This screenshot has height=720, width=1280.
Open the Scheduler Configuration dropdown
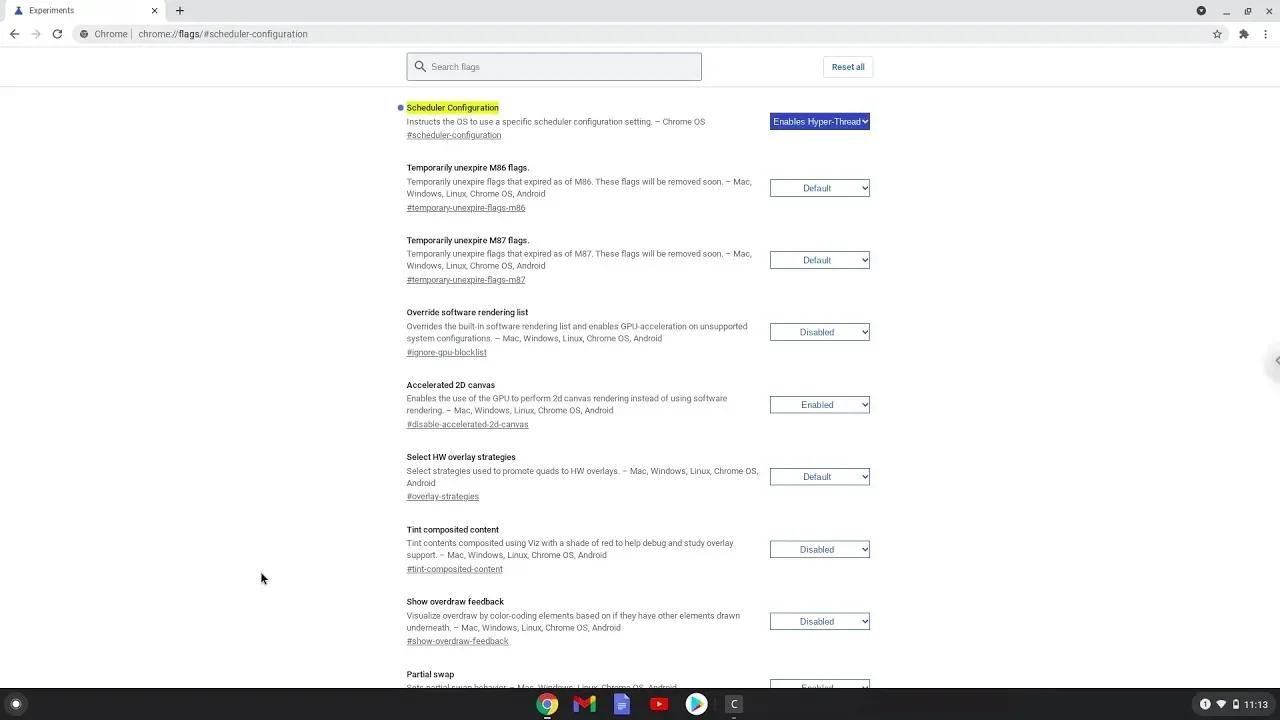(820, 122)
